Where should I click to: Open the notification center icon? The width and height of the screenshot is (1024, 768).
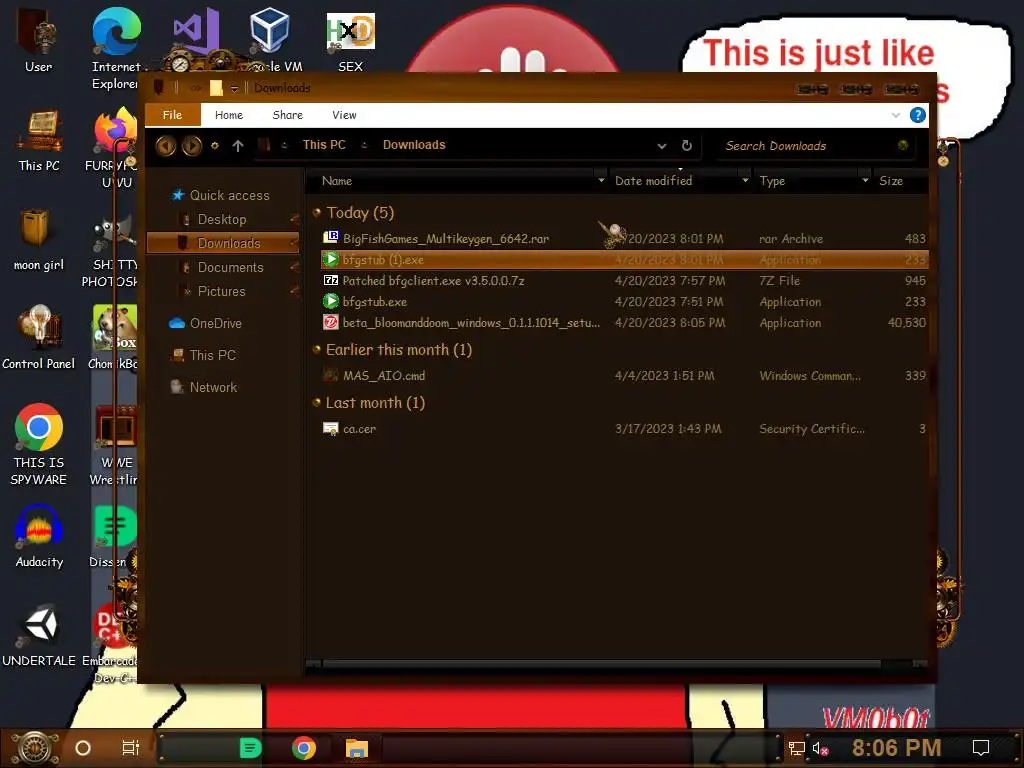981,748
